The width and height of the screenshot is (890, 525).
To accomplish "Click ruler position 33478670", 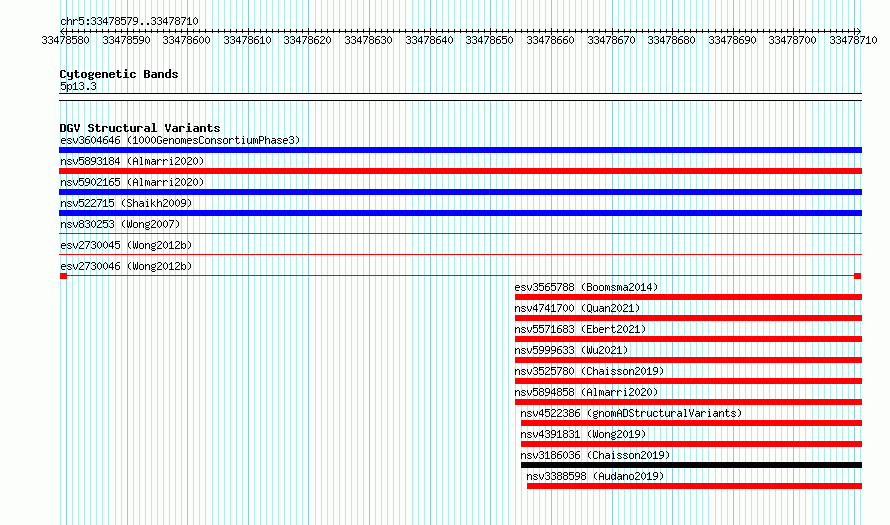I will [611, 40].
